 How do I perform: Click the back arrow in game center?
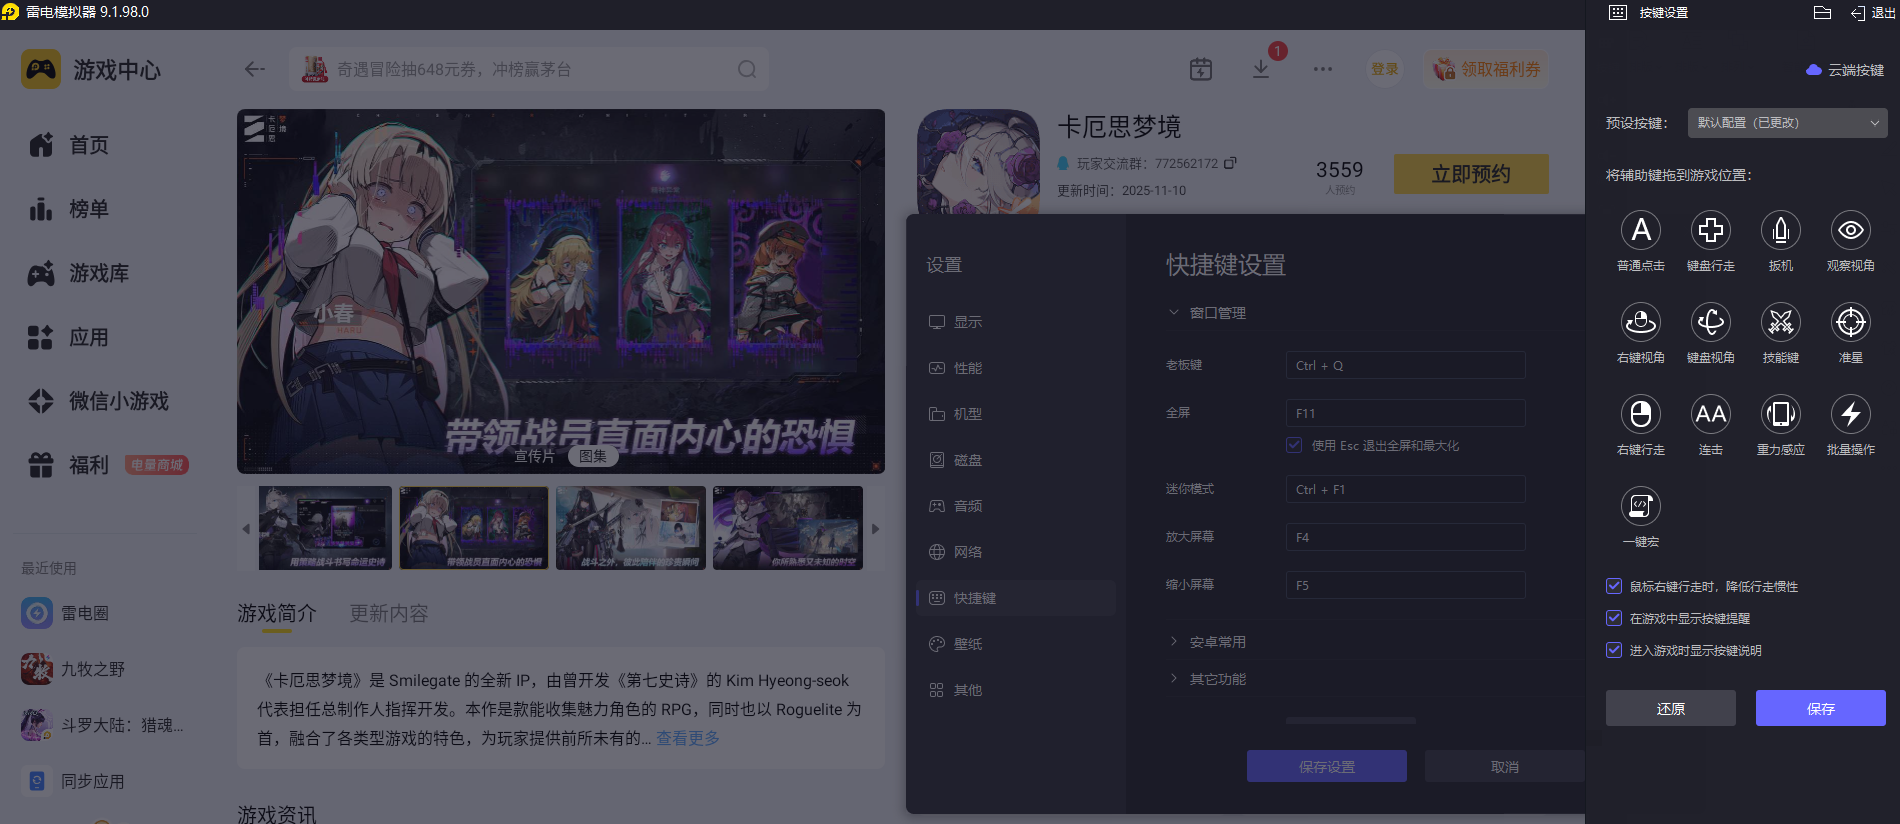(255, 69)
